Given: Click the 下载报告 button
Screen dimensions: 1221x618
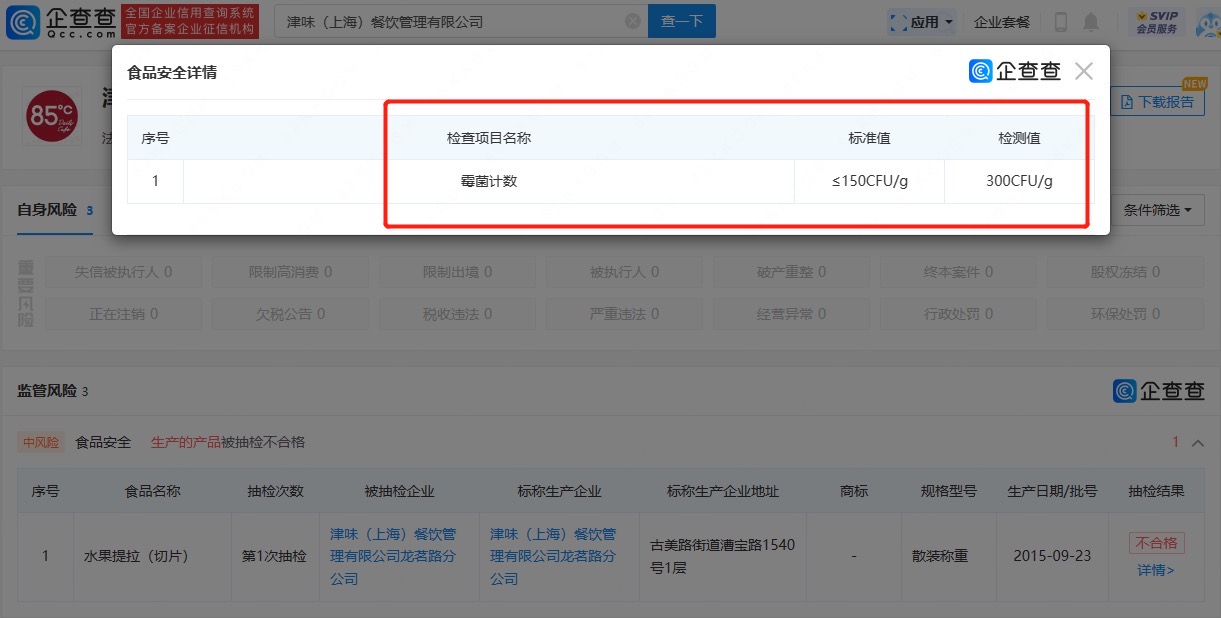Looking at the screenshot, I should [x=1157, y=102].
